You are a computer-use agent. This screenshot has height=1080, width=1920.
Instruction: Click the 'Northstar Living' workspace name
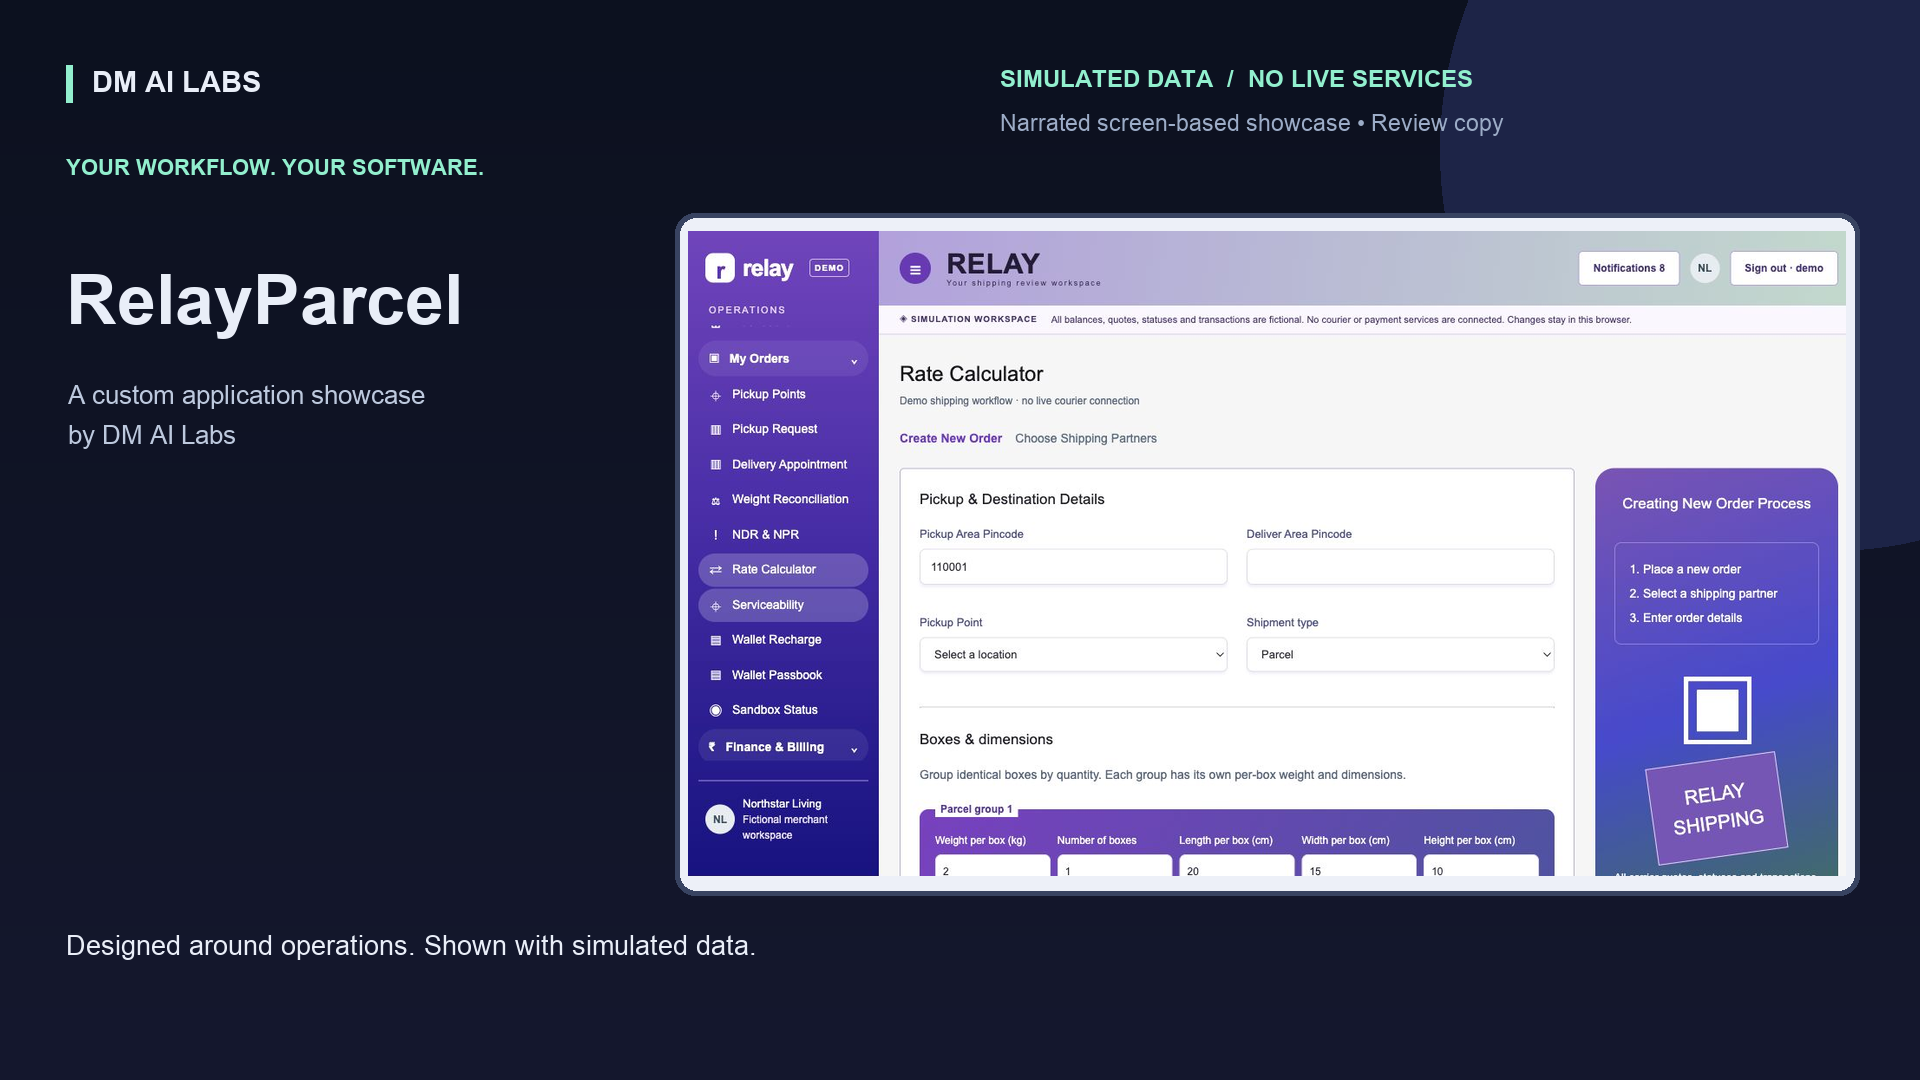click(781, 803)
